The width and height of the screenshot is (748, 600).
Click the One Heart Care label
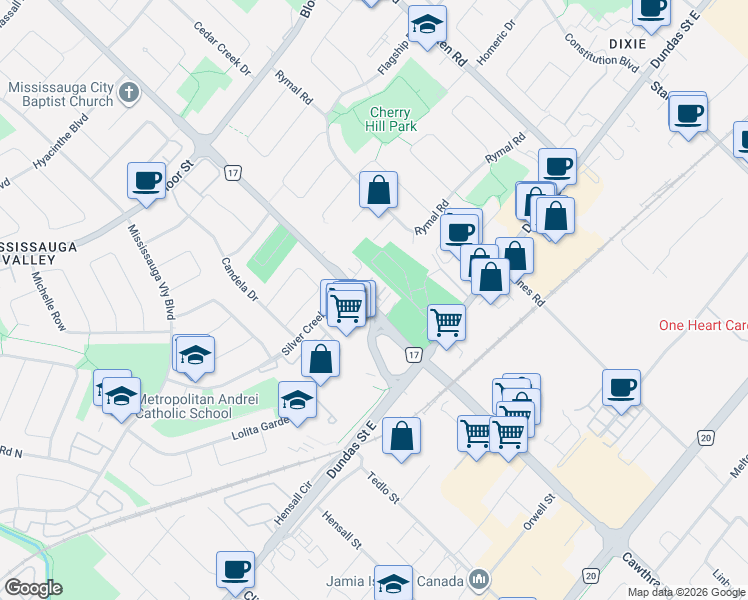pyautogui.click(x=703, y=325)
